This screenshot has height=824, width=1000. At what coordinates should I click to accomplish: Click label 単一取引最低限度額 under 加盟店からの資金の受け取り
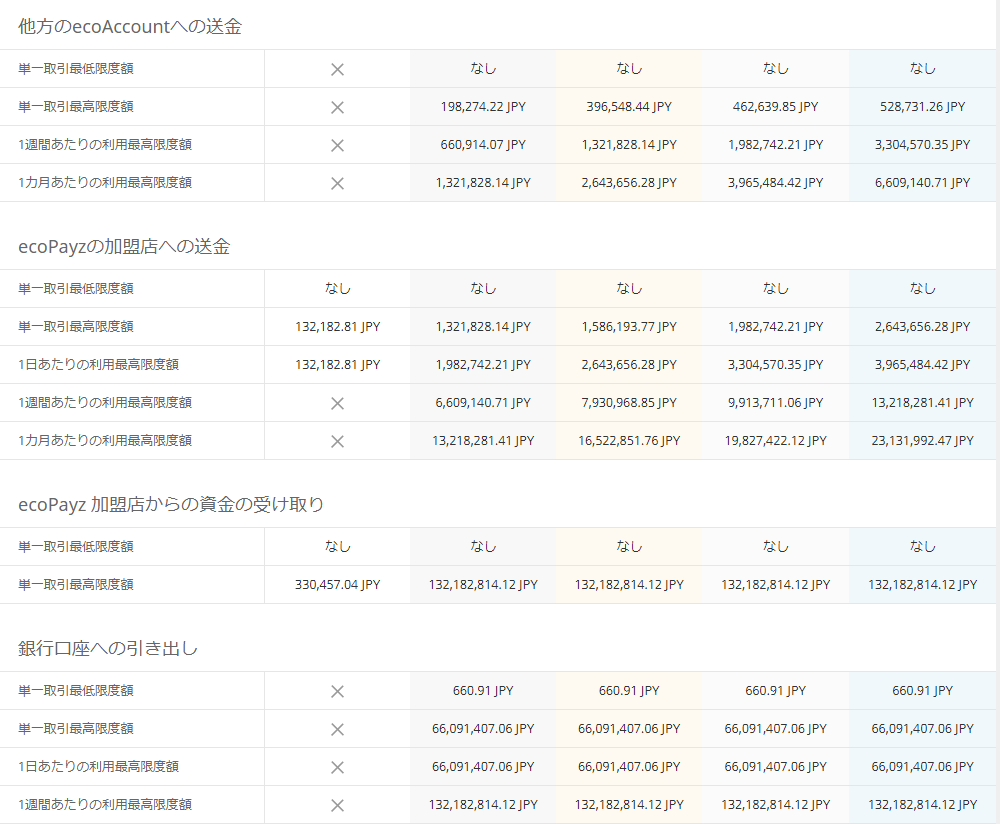tap(76, 547)
